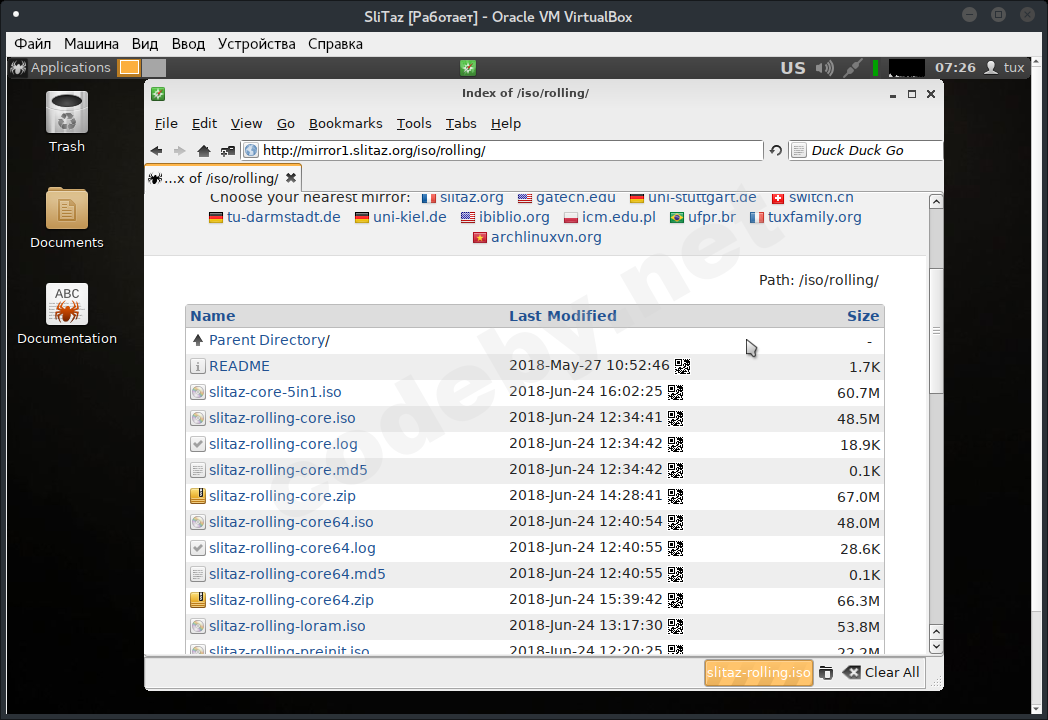Click the page scrollbar down arrow
Image resolution: width=1048 pixels, height=720 pixels.
936,646
